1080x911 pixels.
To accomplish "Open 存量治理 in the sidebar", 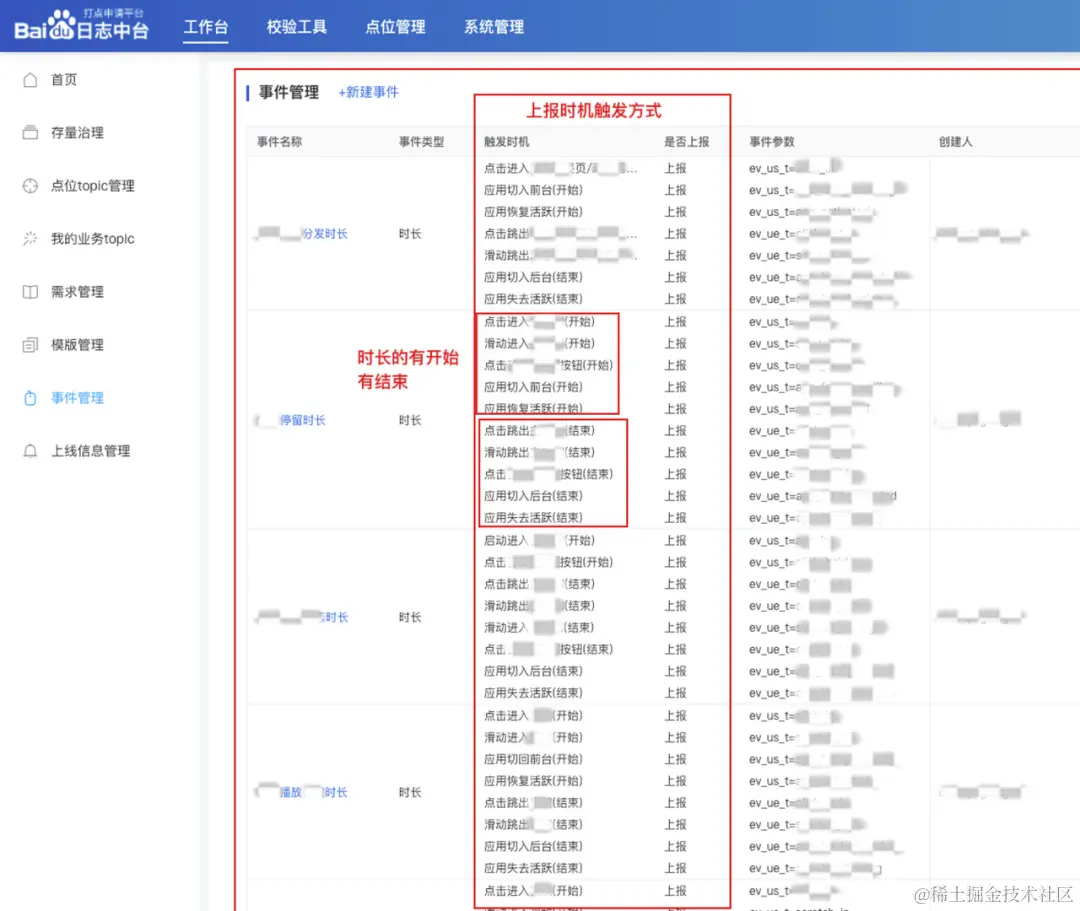I will click(77, 132).
